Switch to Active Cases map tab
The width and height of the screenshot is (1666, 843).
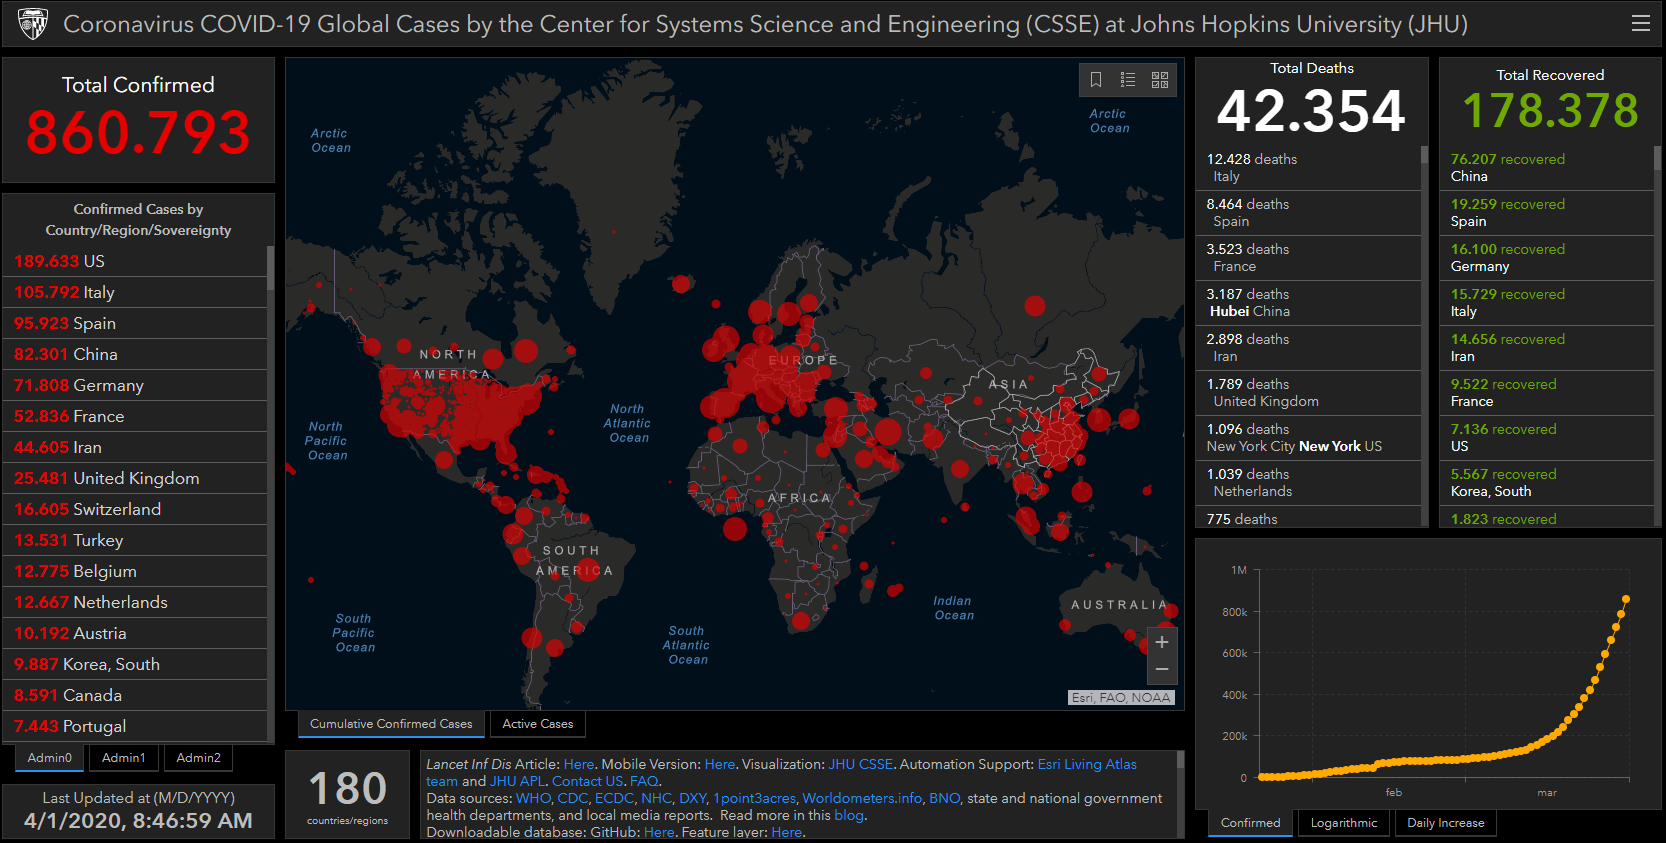click(x=538, y=724)
